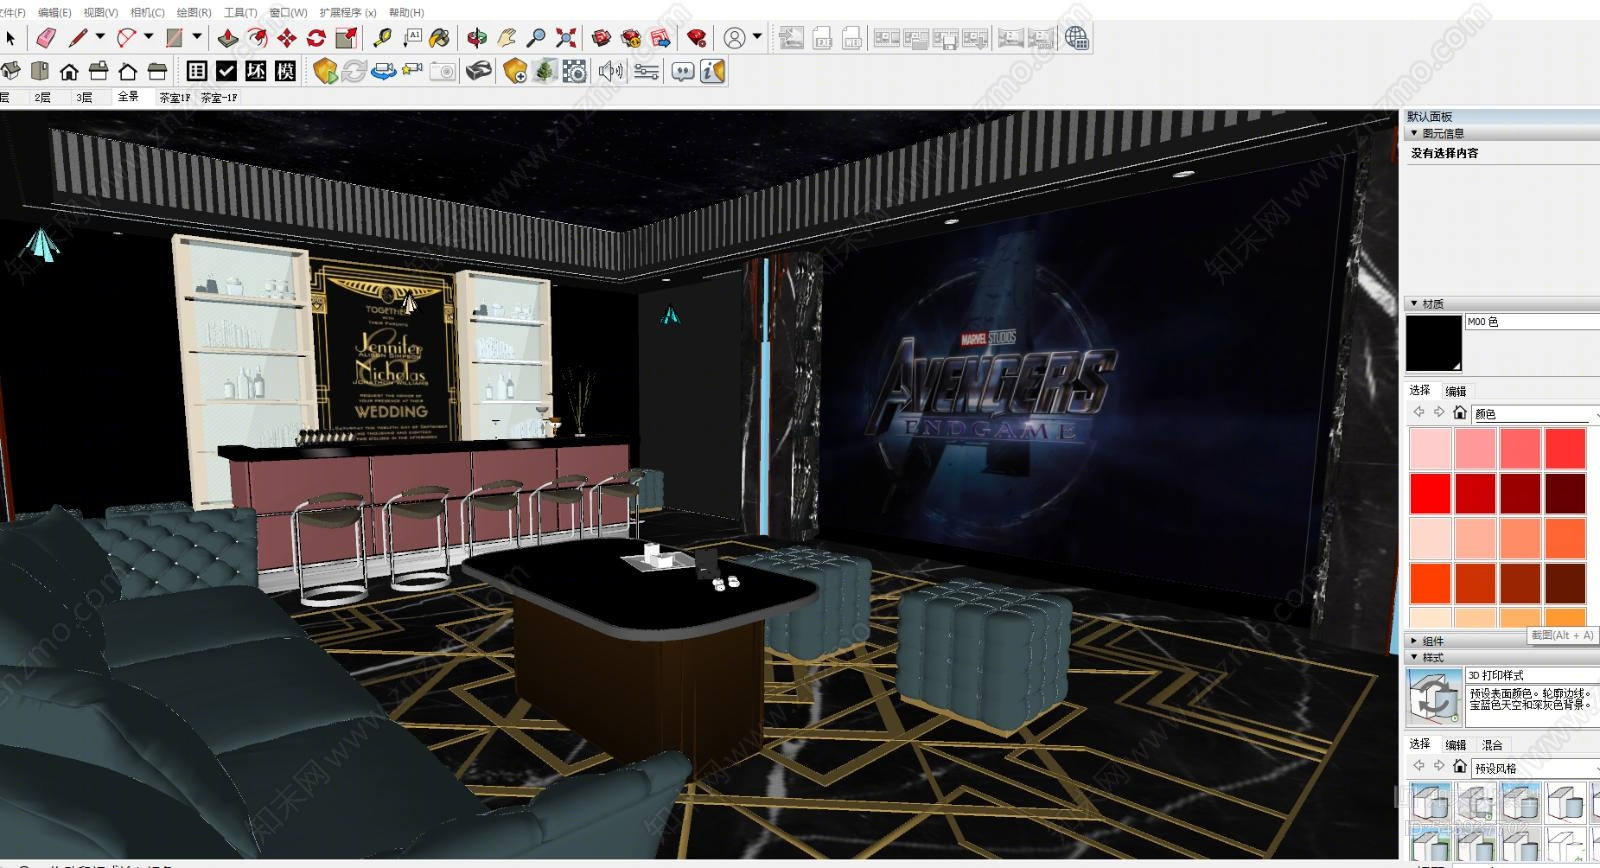Select the Tape Measure tool
The image size is (1600, 868).
coord(383,38)
